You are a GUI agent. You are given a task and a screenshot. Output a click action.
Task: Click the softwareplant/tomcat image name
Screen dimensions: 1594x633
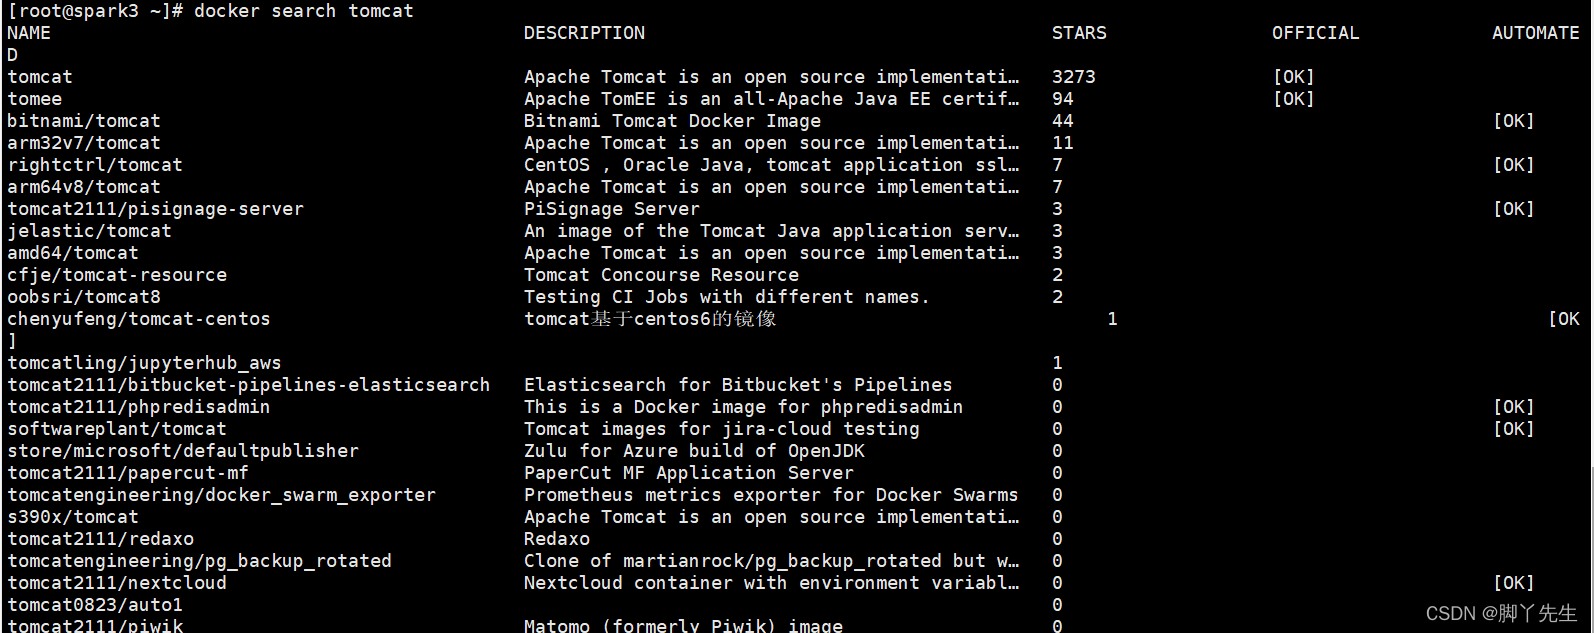click(x=117, y=429)
